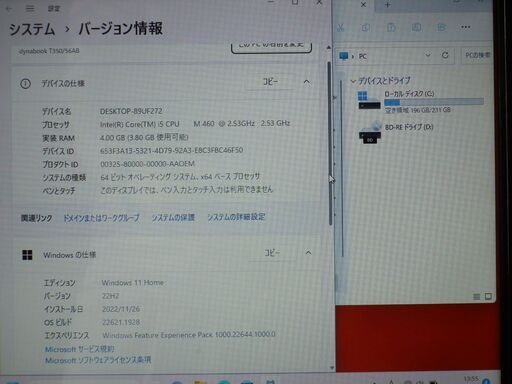Open システムの保護 link
Screen dimensions: 512x384
(x=173, y=217)
